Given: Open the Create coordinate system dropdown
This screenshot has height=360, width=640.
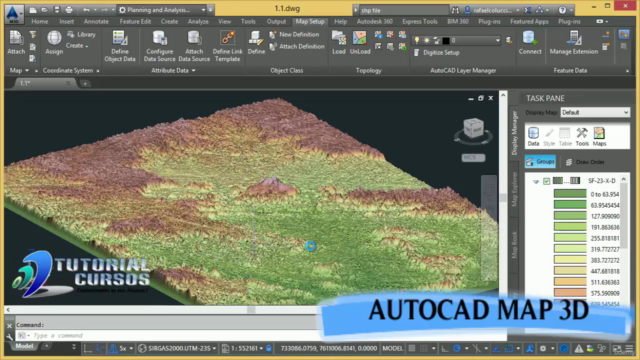Looking at the screenshot, I should coord(77,46).
